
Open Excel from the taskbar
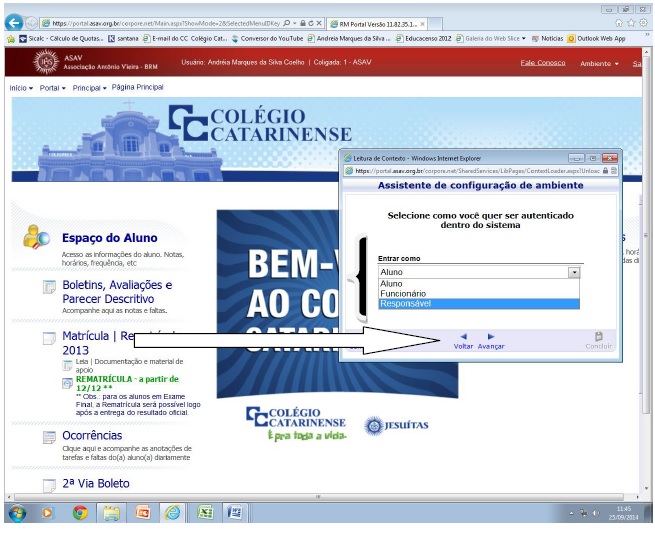205,513
